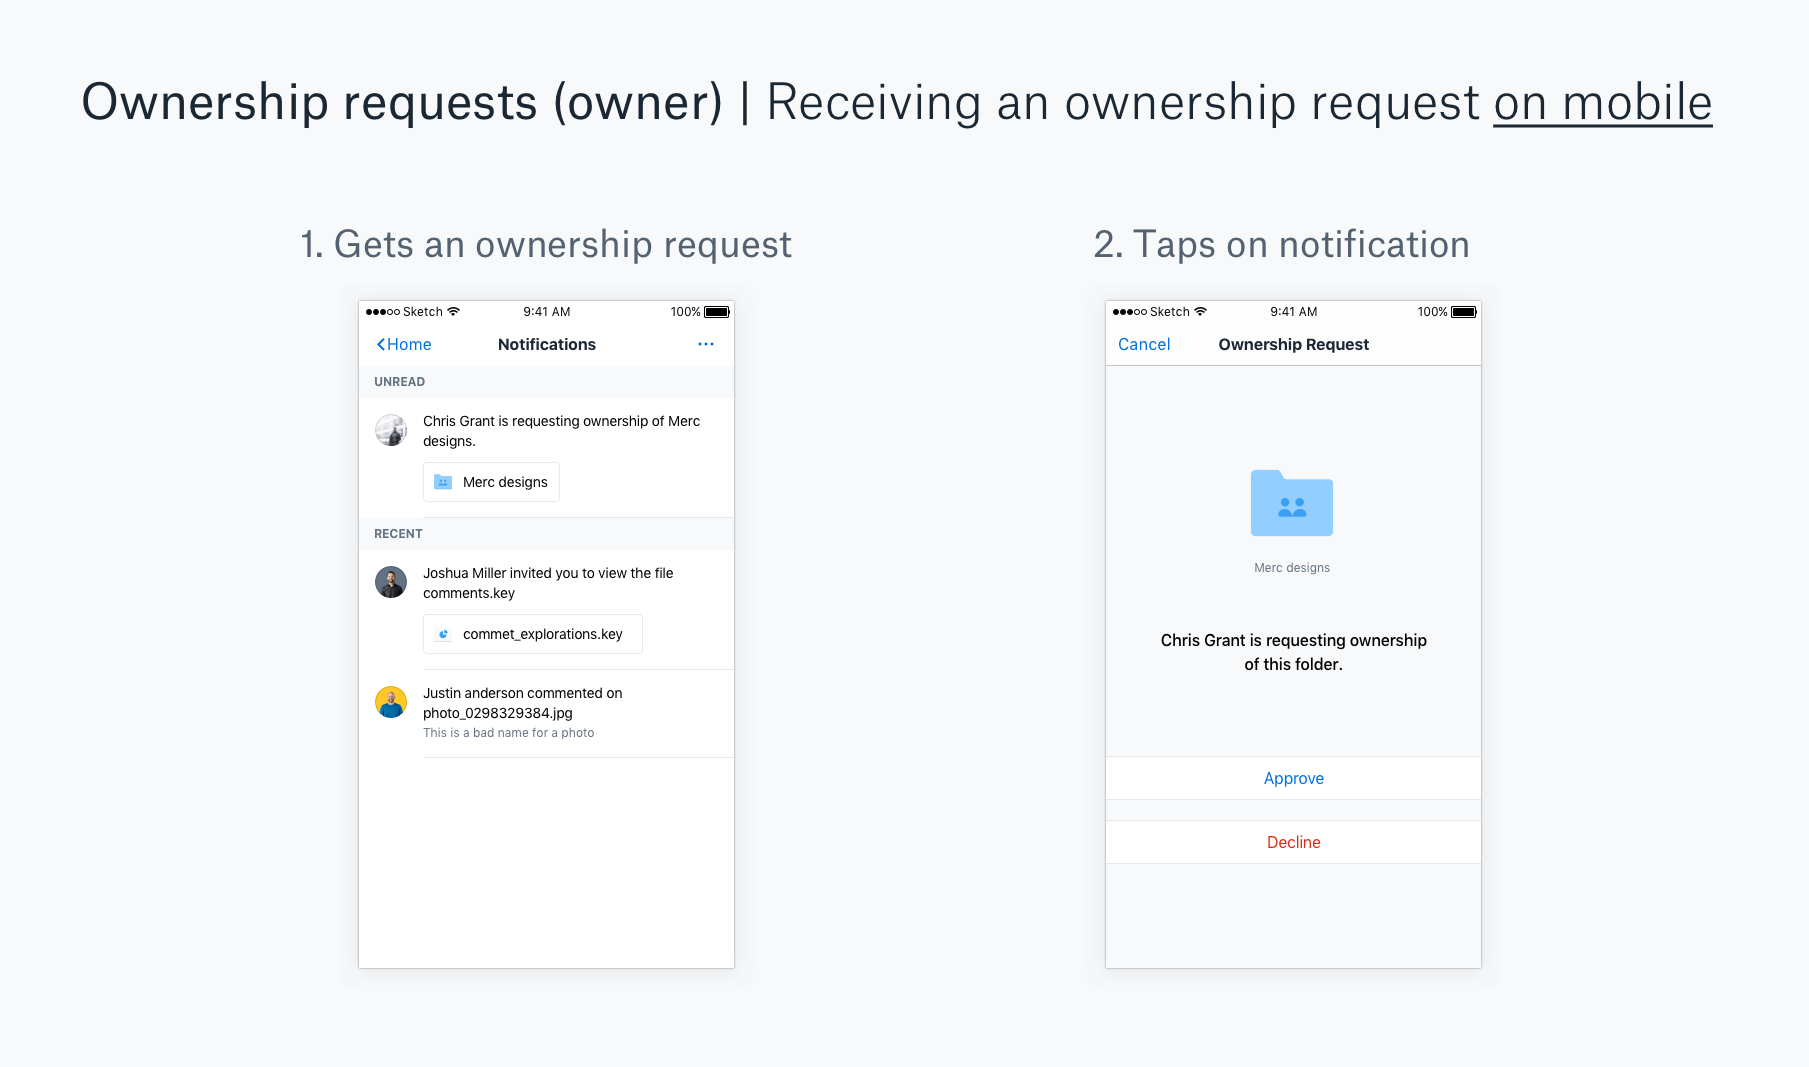Viewport: 1809px width, 1067px height.
Task: Approve the ownership request
Action: (1293, 778)
